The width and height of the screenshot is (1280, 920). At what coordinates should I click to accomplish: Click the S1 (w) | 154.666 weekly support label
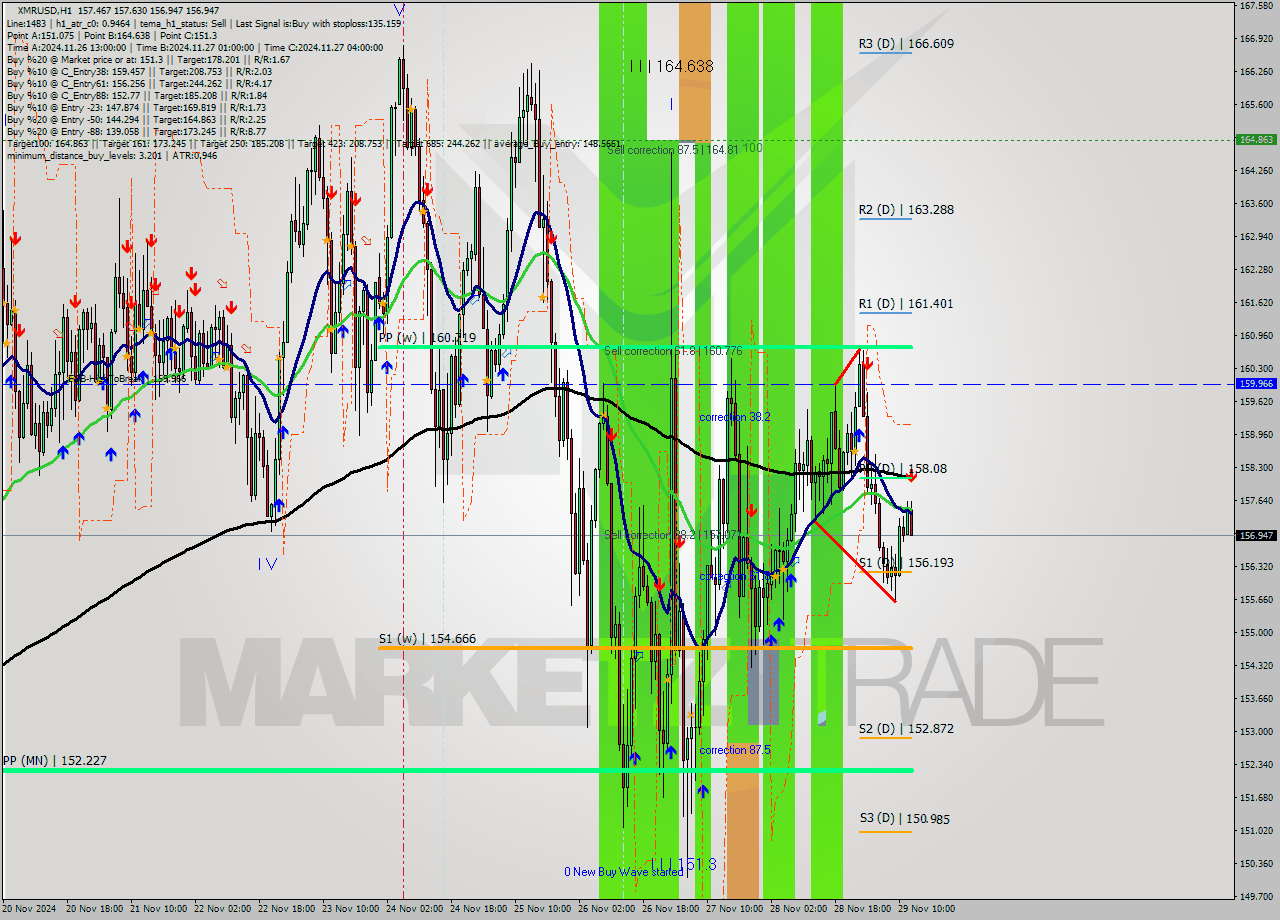click(x=427, y=639)
